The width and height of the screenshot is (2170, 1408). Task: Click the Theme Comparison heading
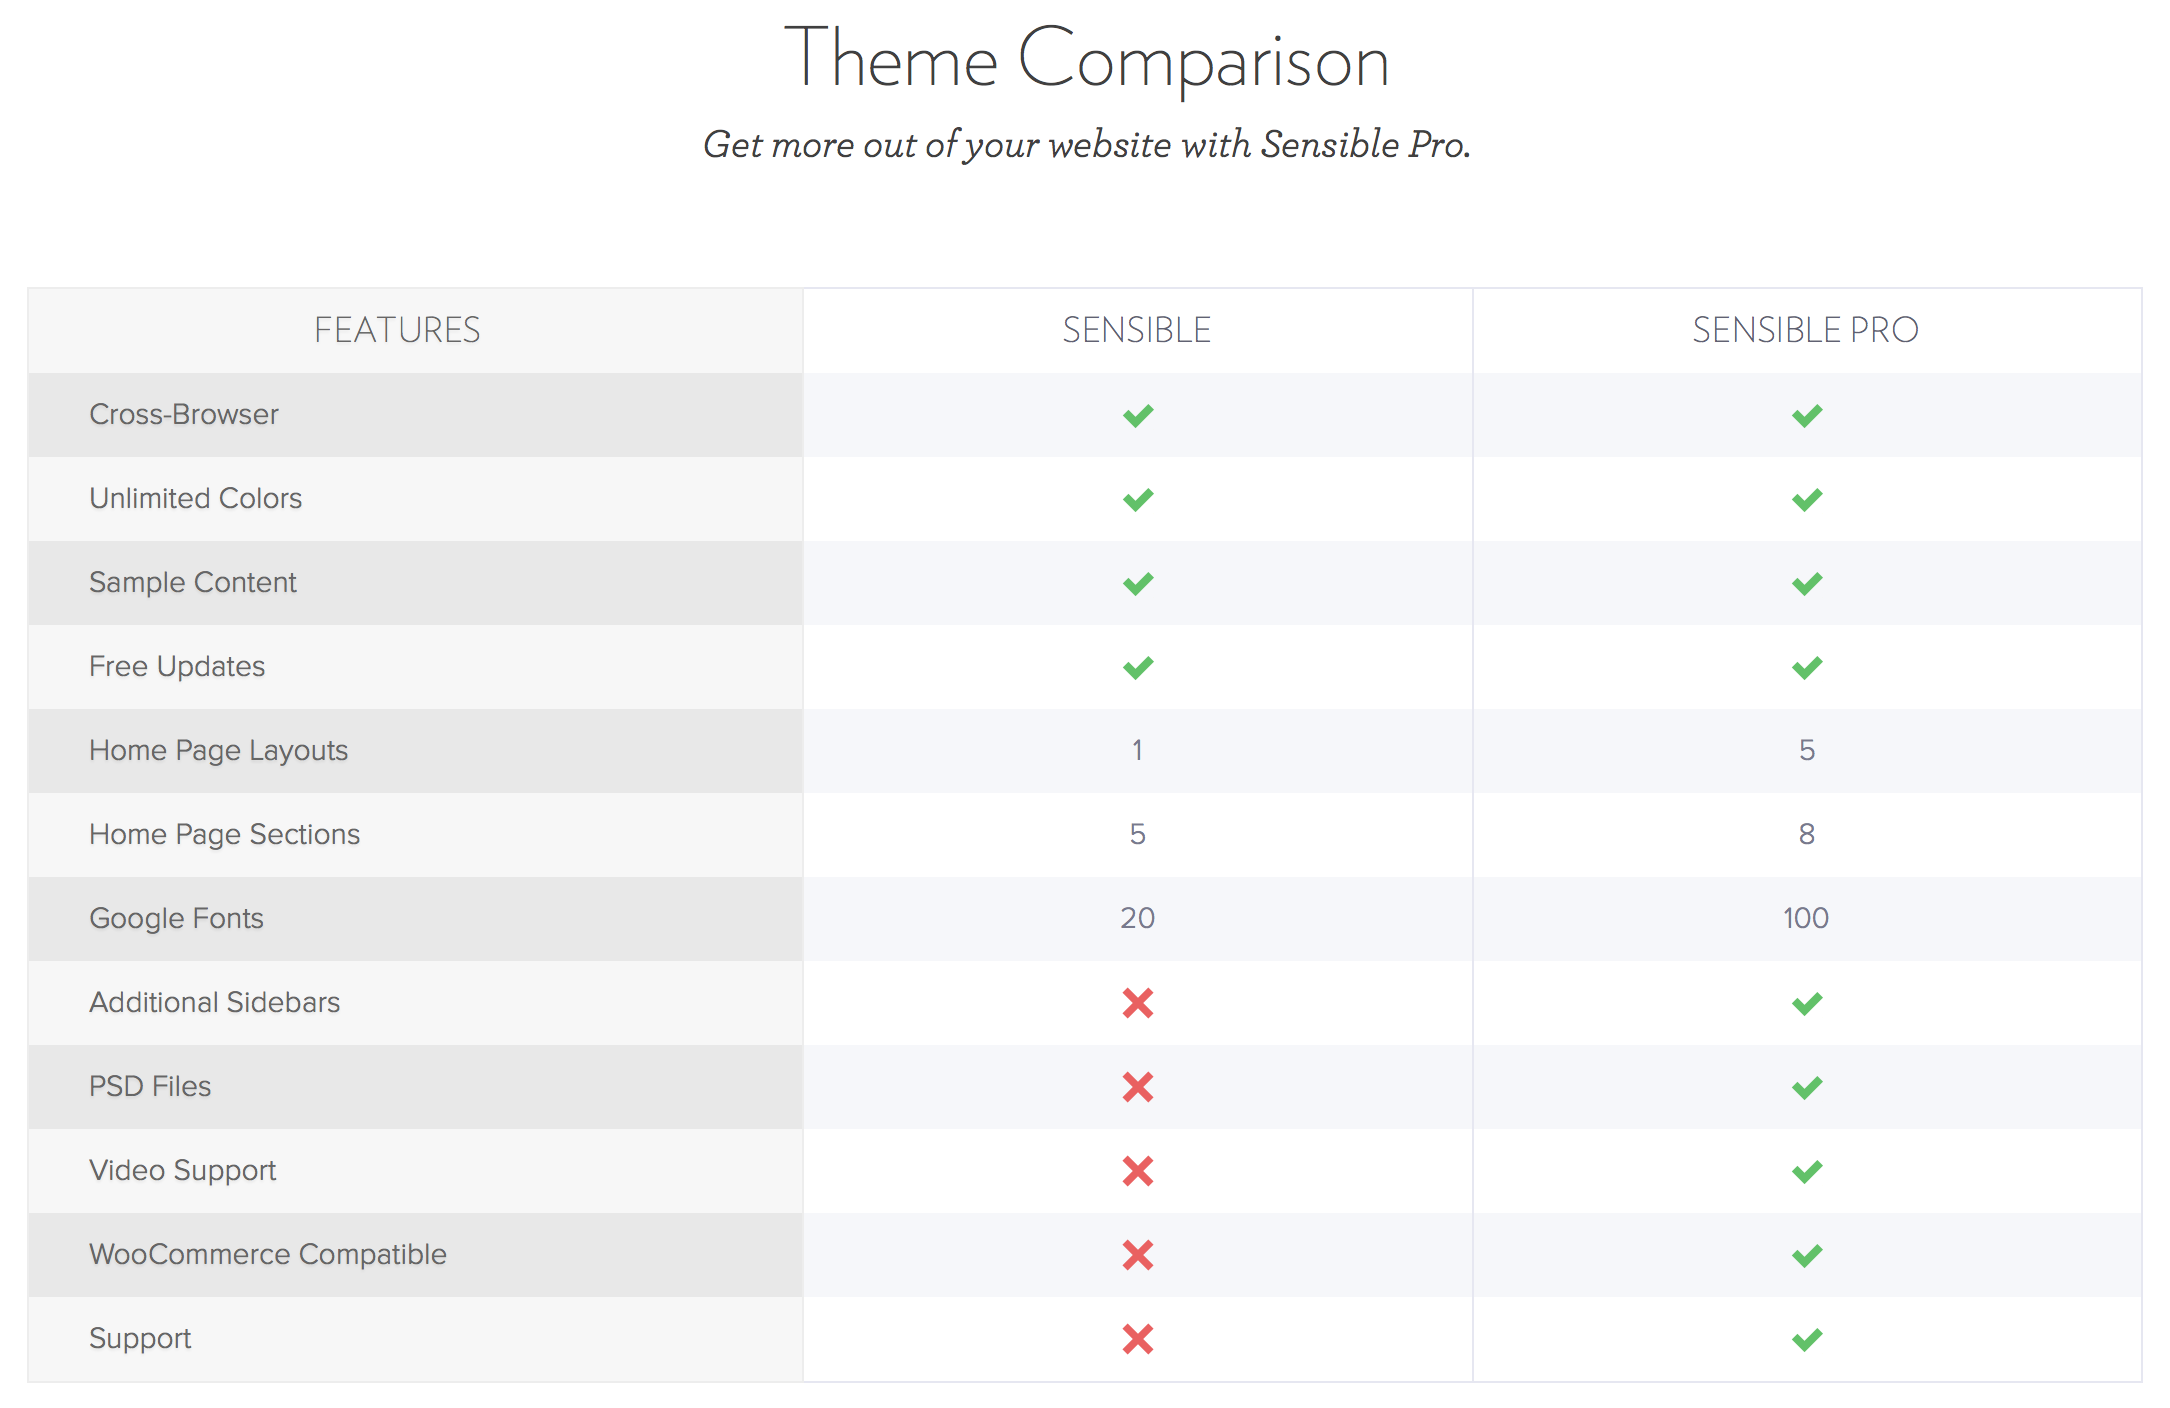[1087, 60]
